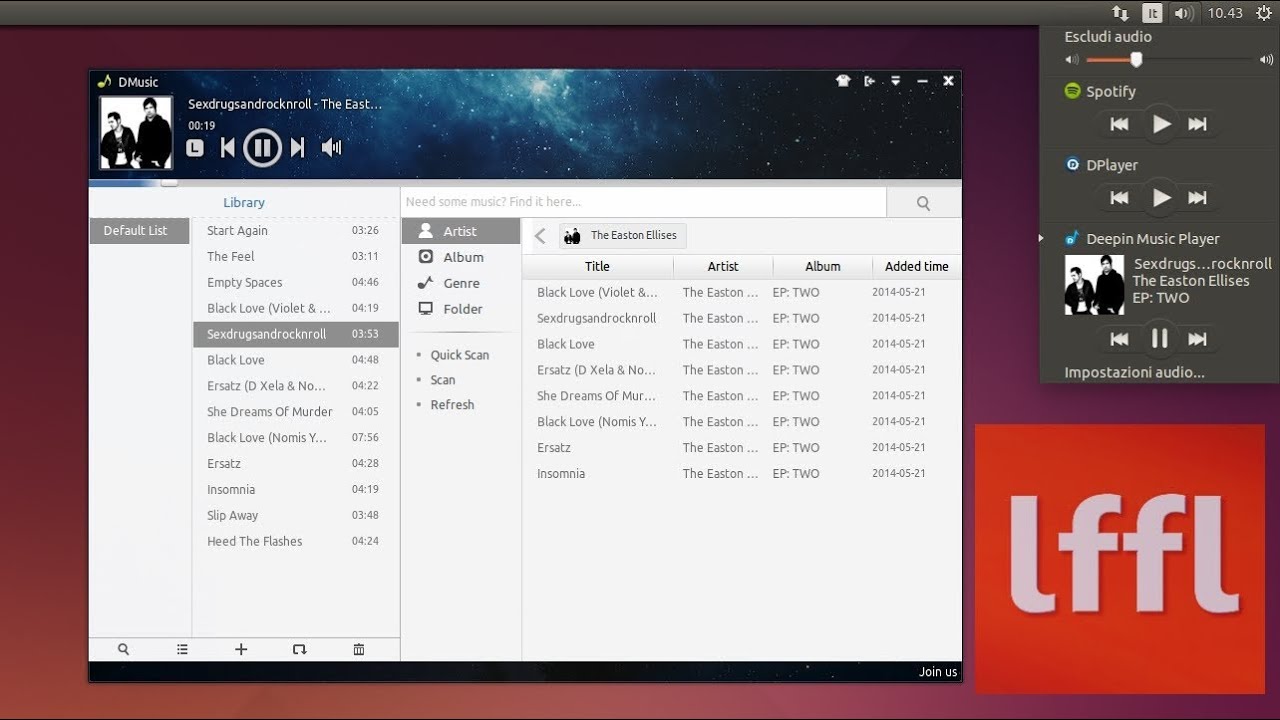1280x720 pixels.
Task: Click 'Black Love' row in library table
Action: coord(741,344)
